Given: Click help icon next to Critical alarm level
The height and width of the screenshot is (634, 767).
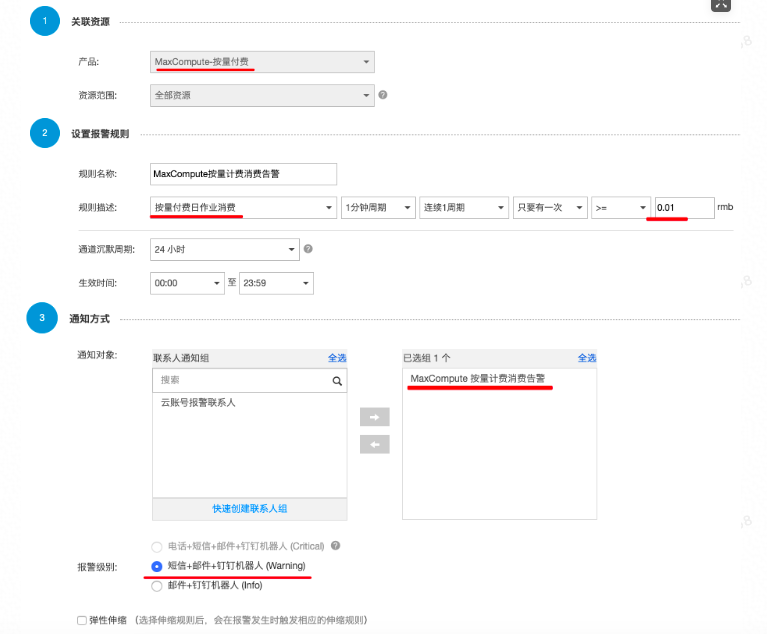Looking at the screenshot, I should tap(336, 545).
